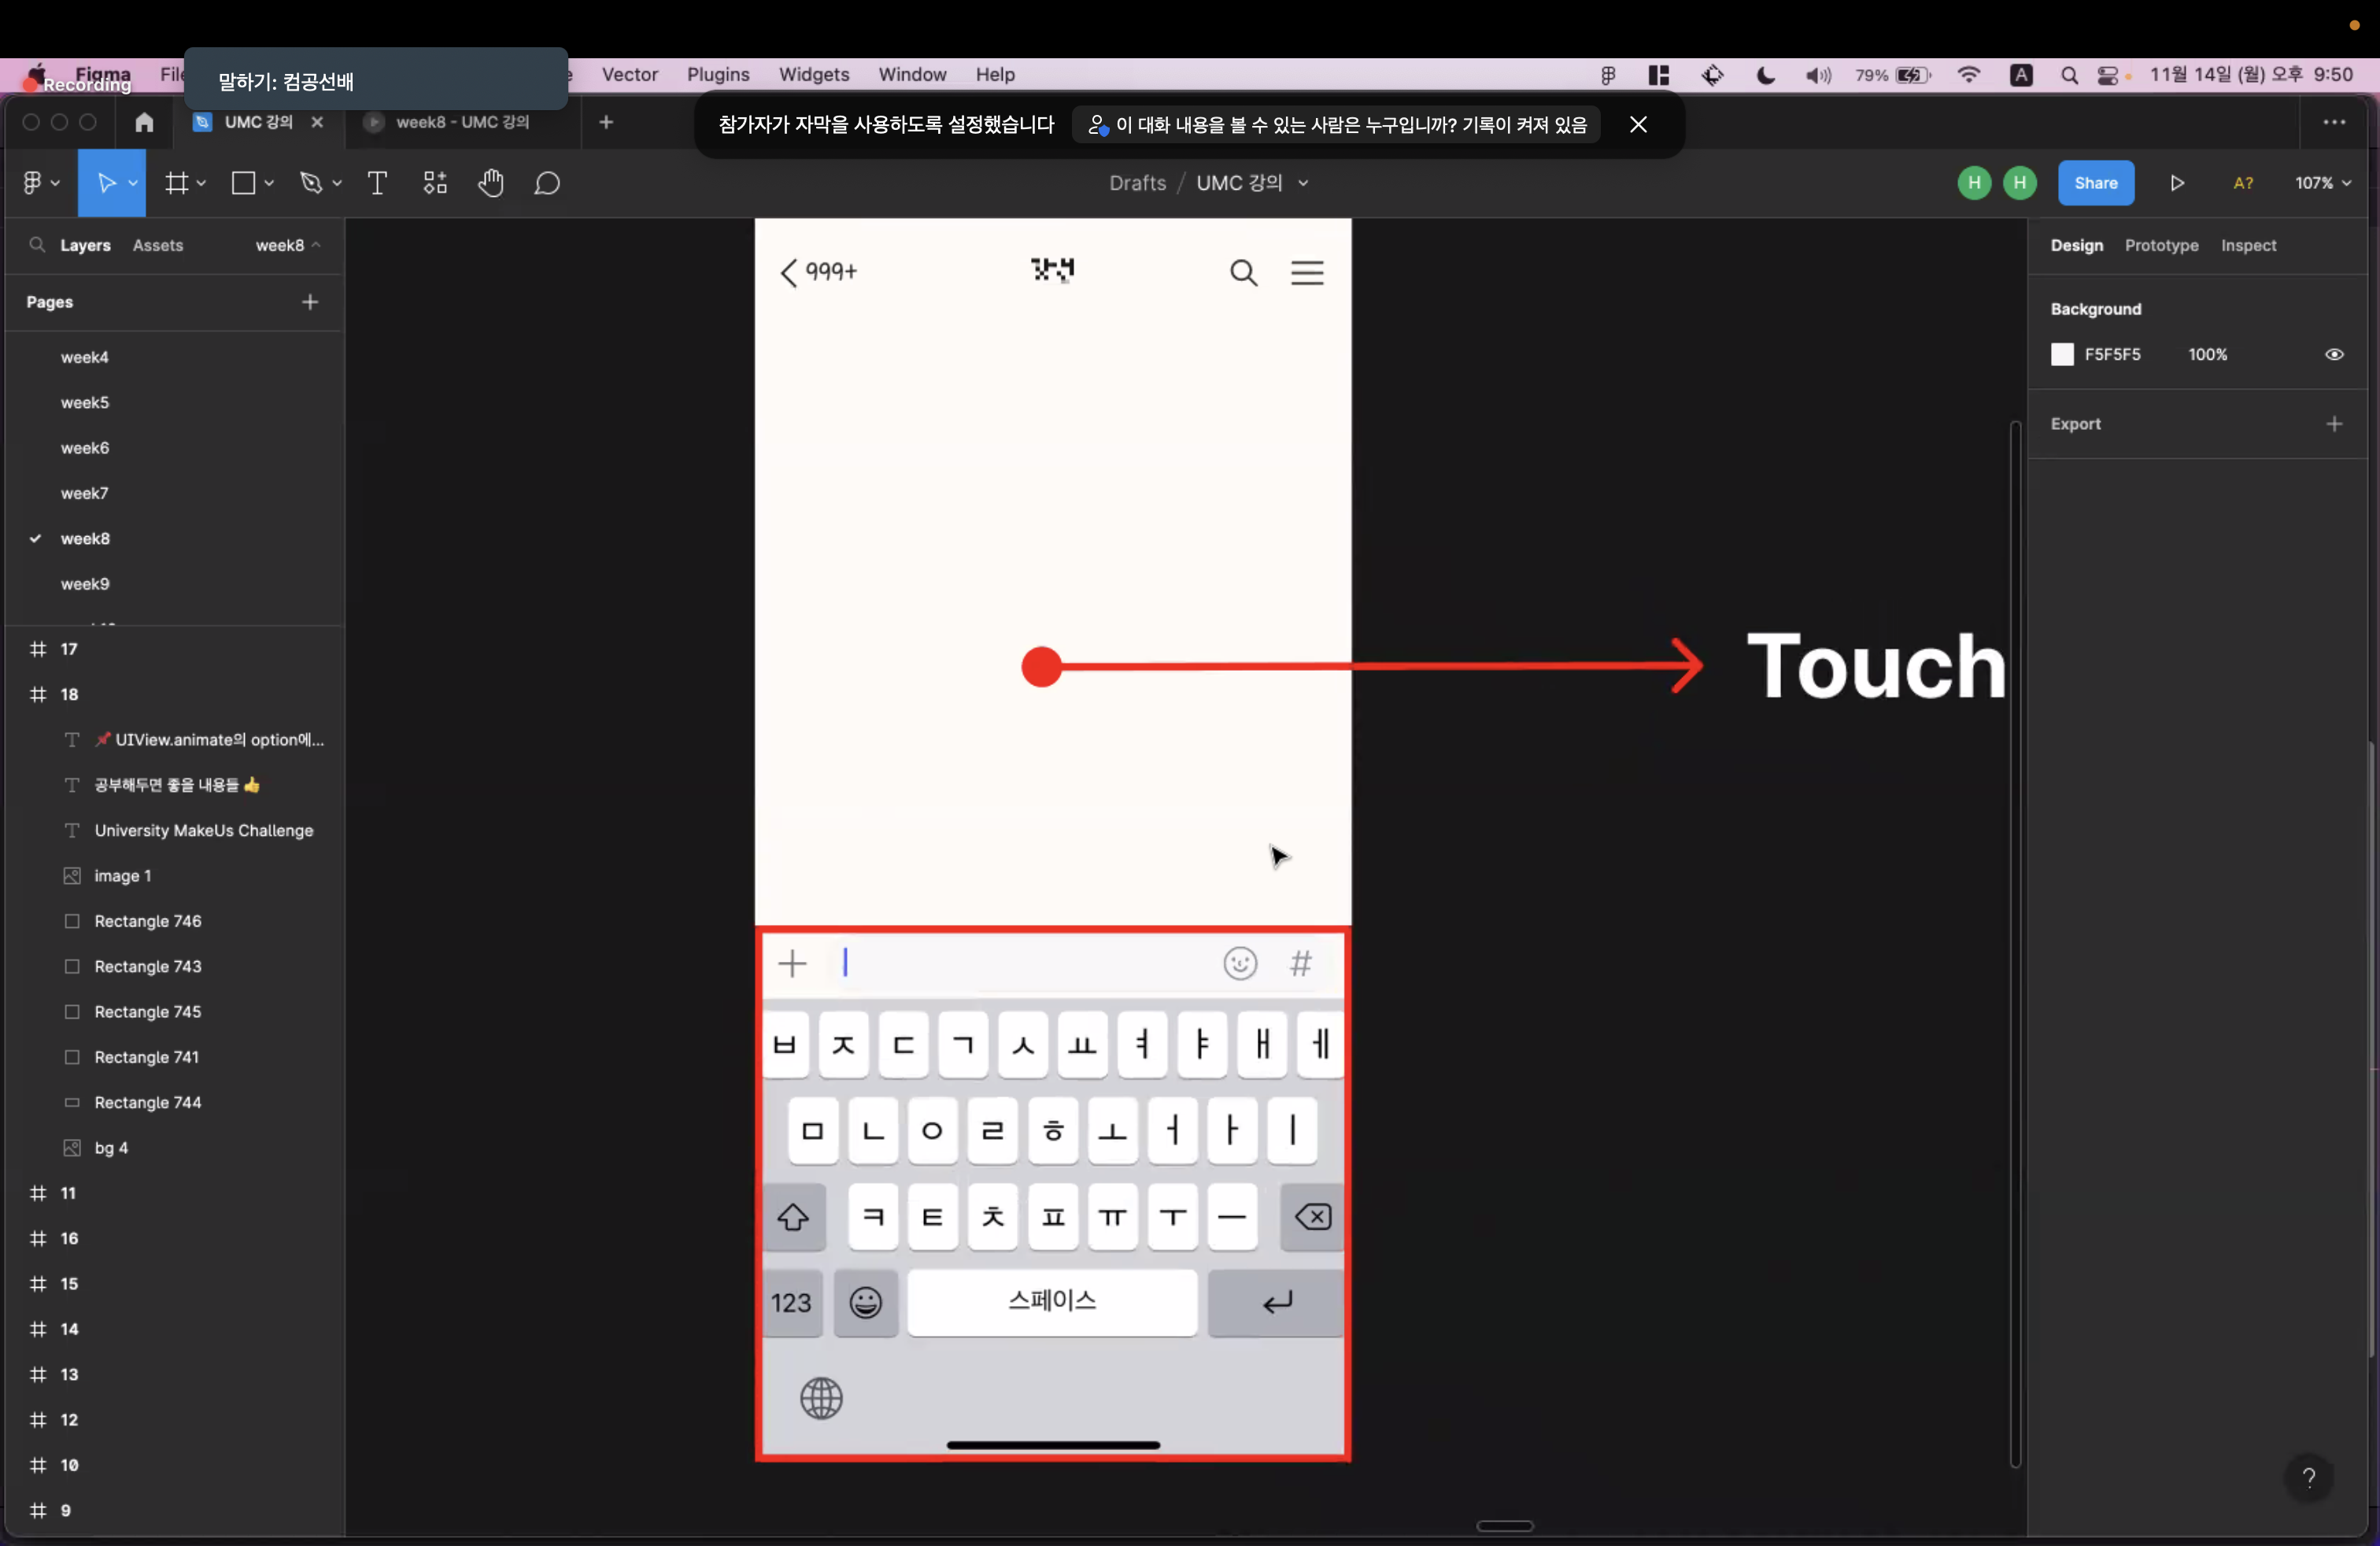Open the Resources components tool
The image size is (2380, 1546).
click(x=434, y=183)
